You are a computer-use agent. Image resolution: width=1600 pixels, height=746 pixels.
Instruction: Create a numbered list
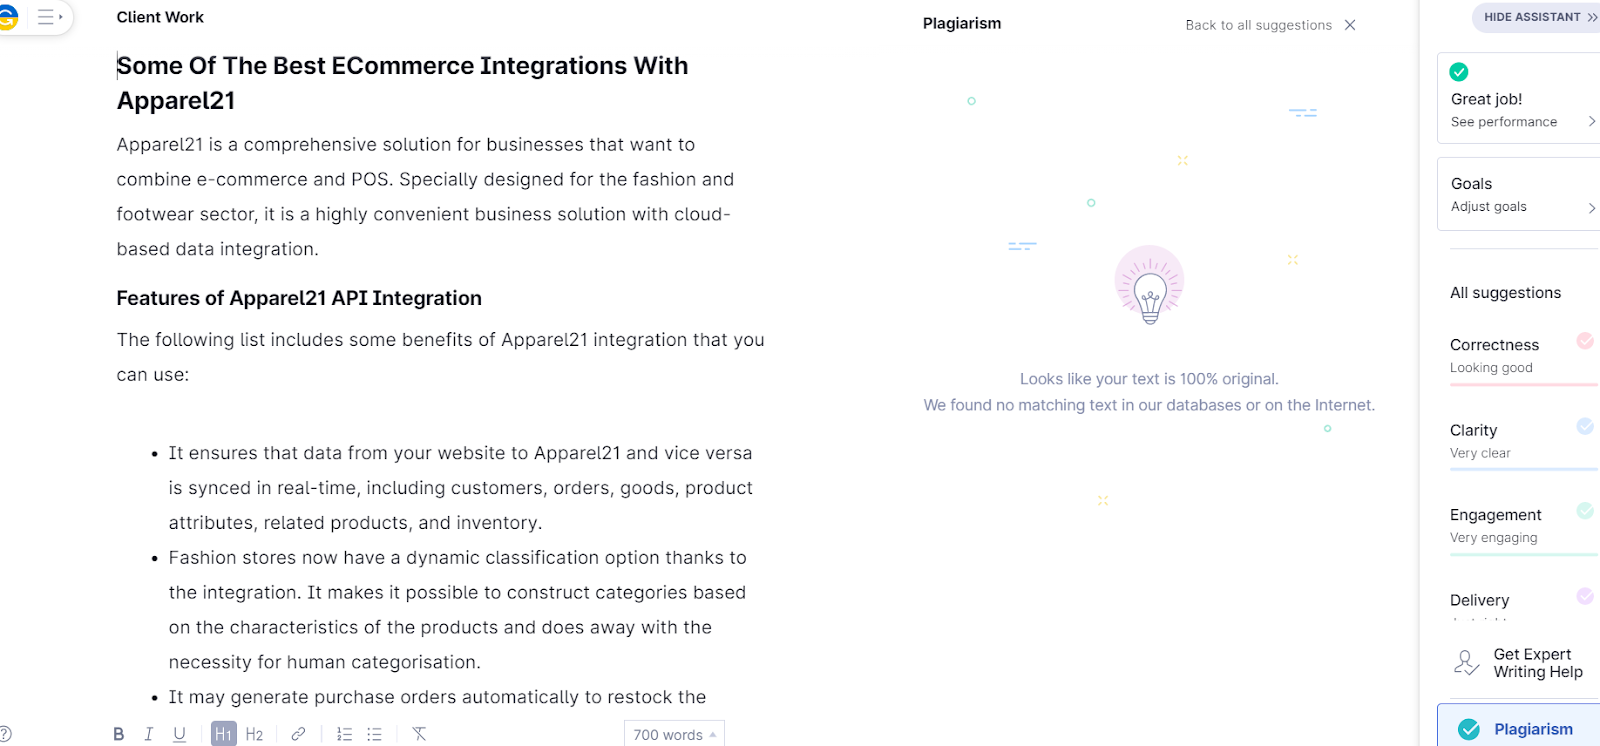tap(344, 734)
